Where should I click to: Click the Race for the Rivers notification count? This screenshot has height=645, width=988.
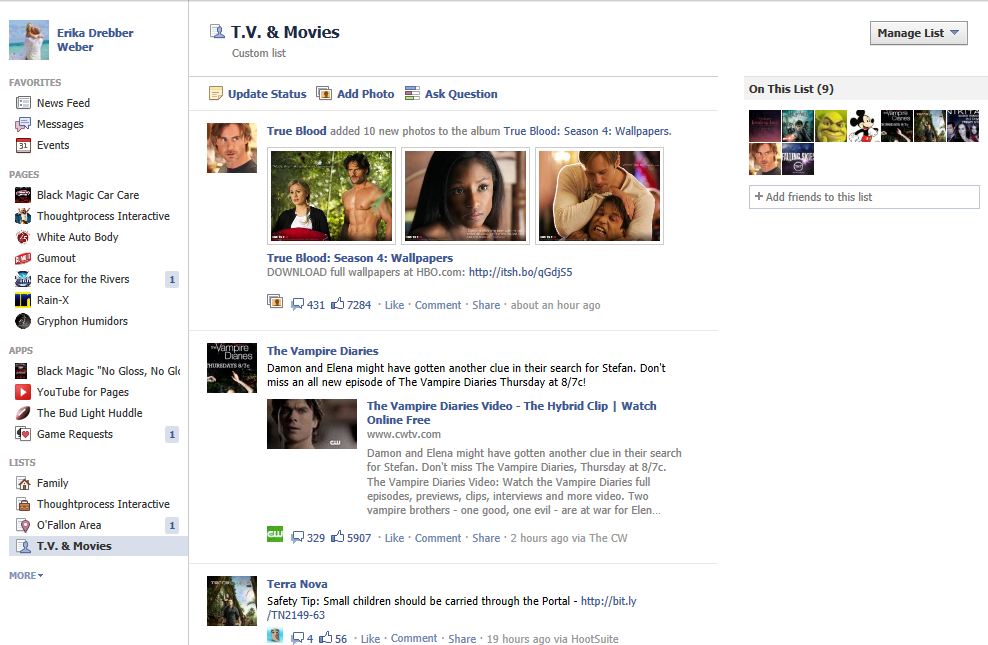coord(172,279)
